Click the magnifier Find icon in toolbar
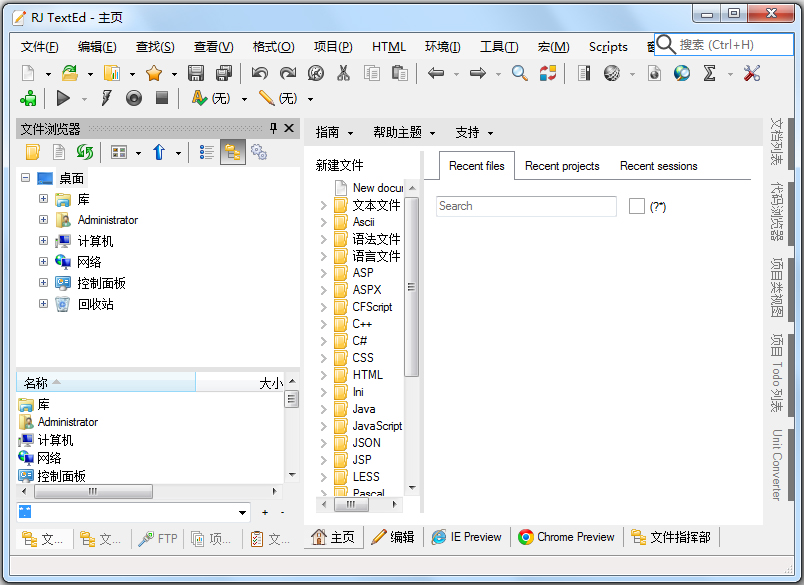Viewport: 804px width, 585px height. tap(519, 73)
